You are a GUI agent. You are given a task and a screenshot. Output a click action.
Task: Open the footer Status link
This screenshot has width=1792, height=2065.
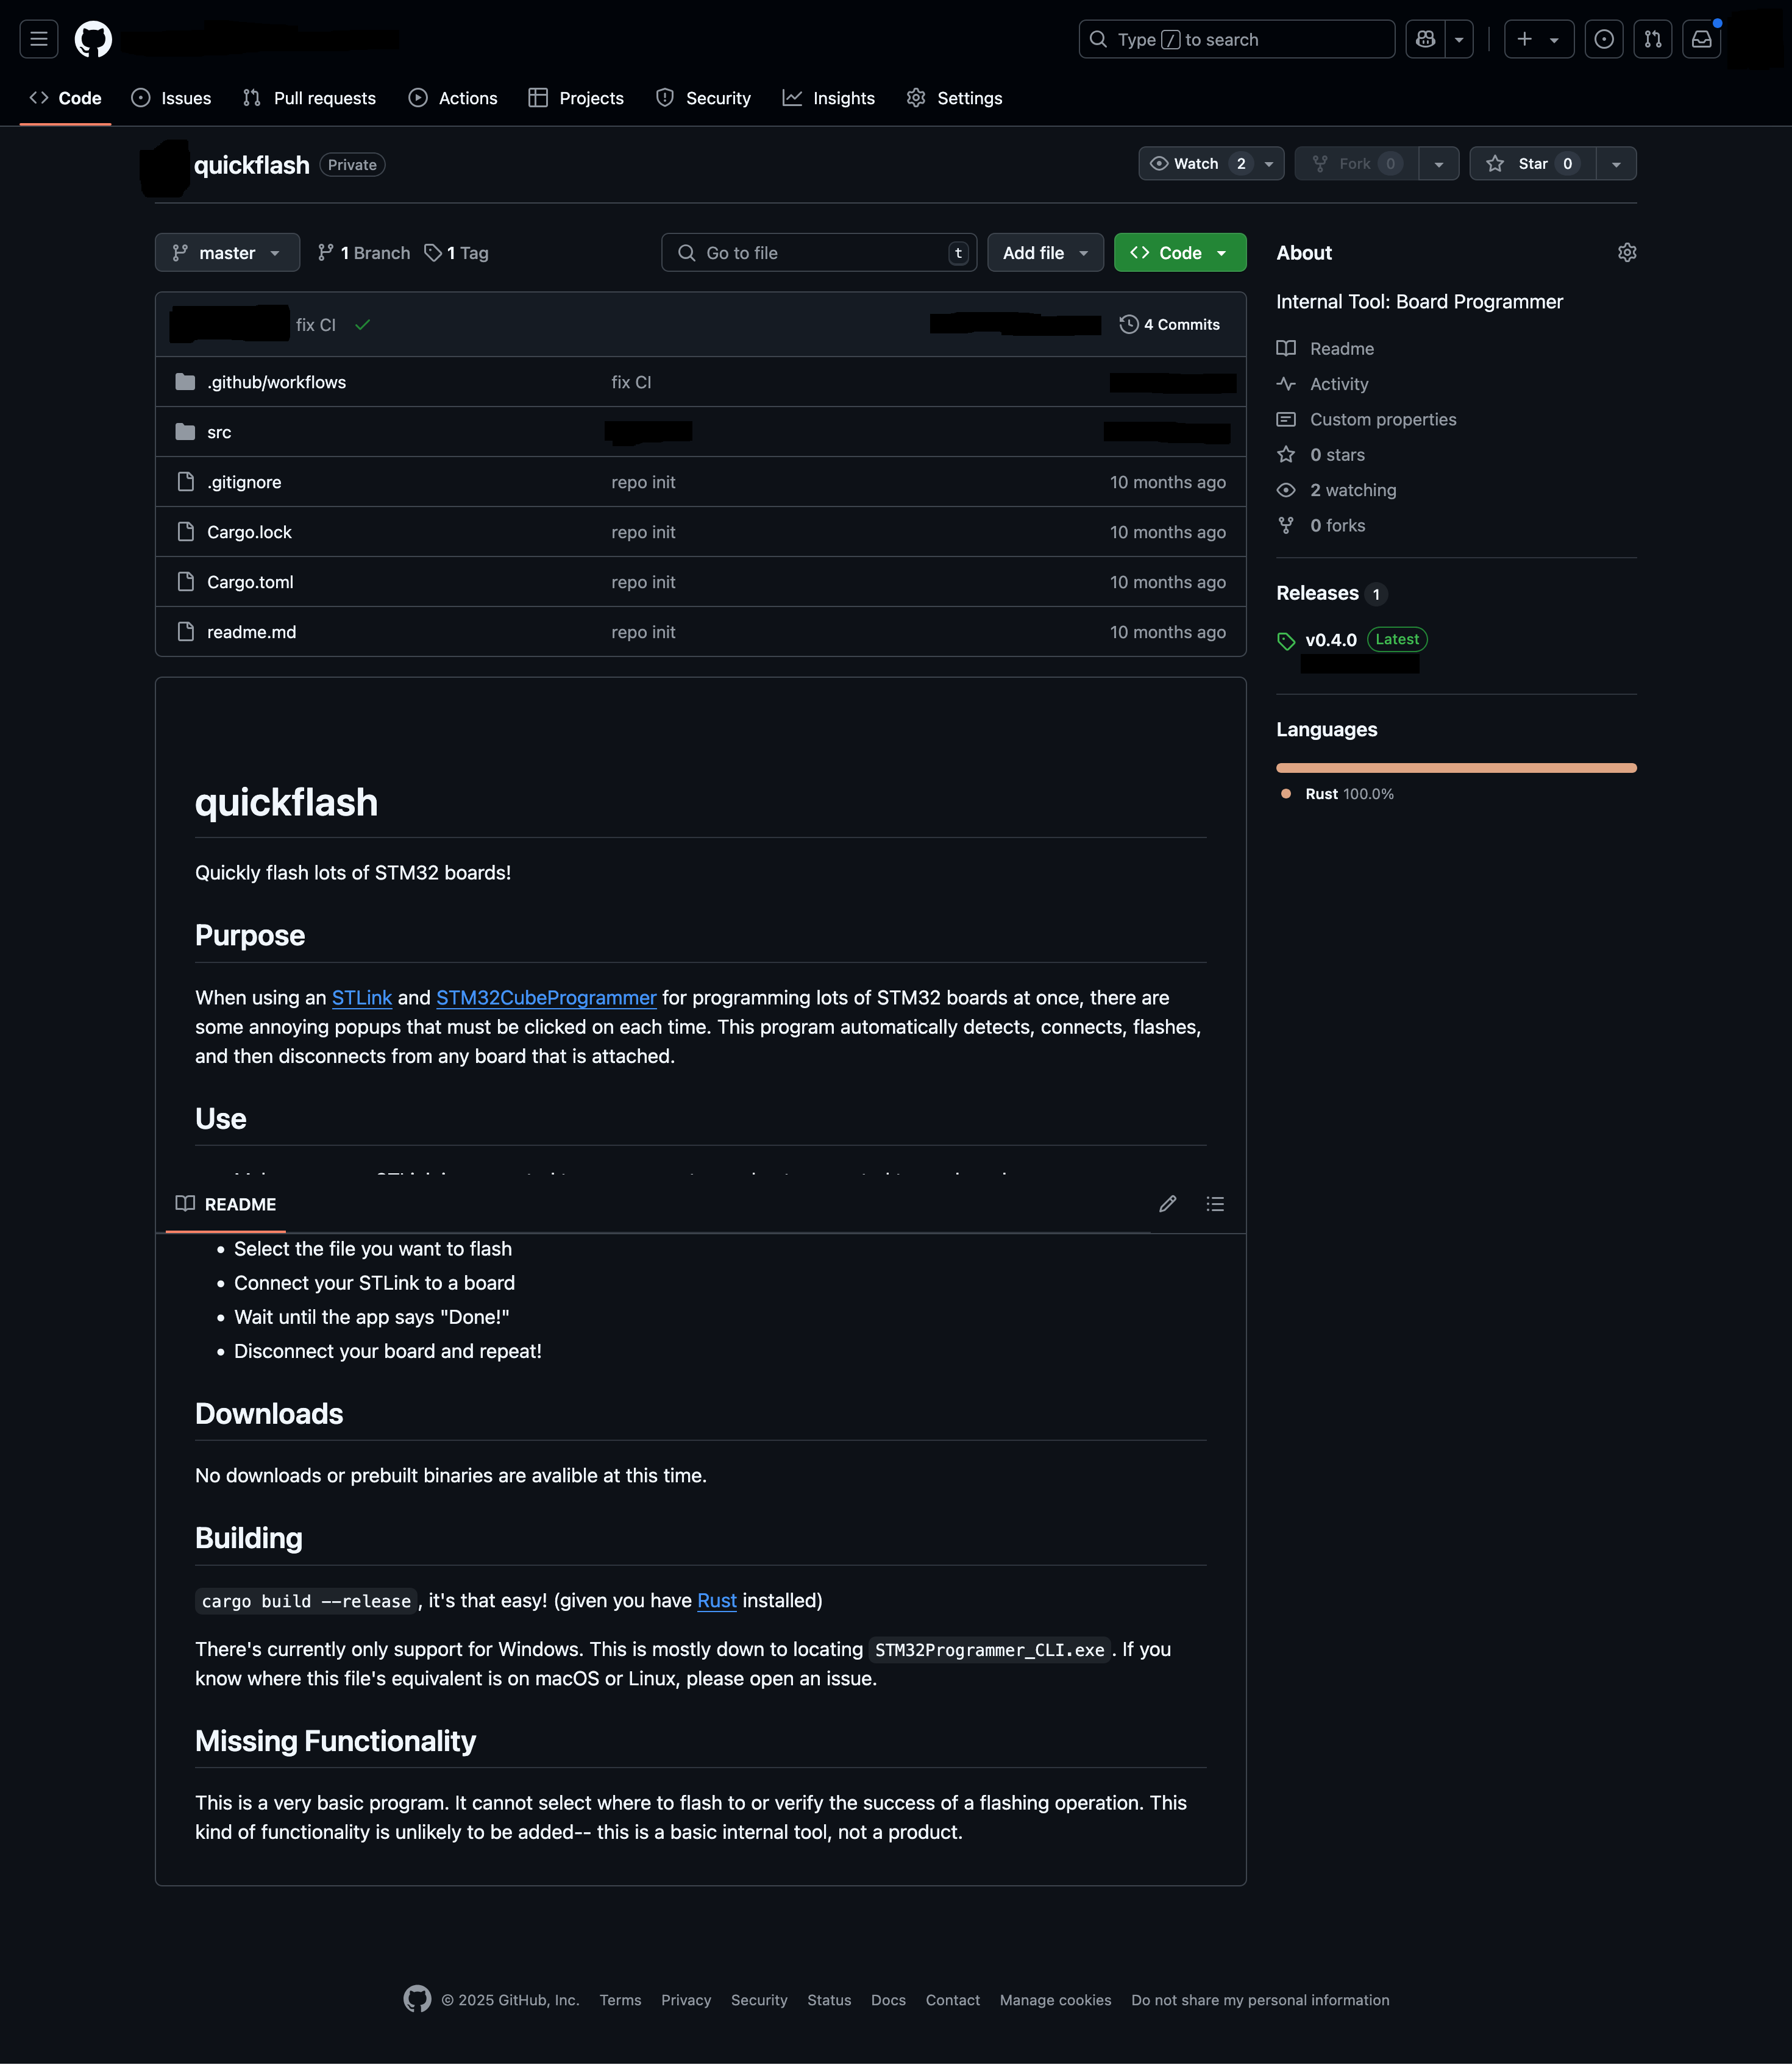pos(829,2000)
